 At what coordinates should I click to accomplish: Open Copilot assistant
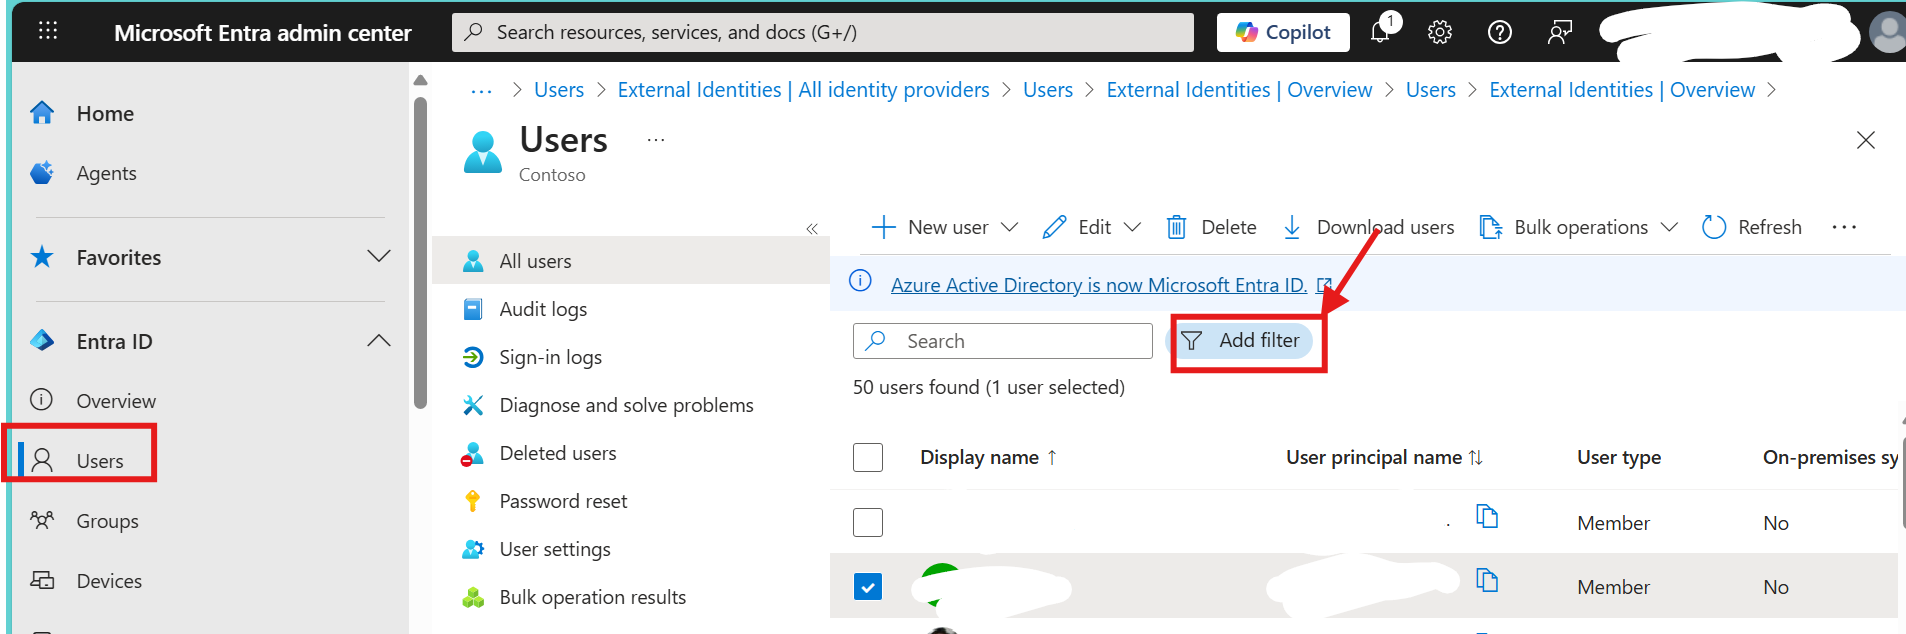[x=1283, y=32]
